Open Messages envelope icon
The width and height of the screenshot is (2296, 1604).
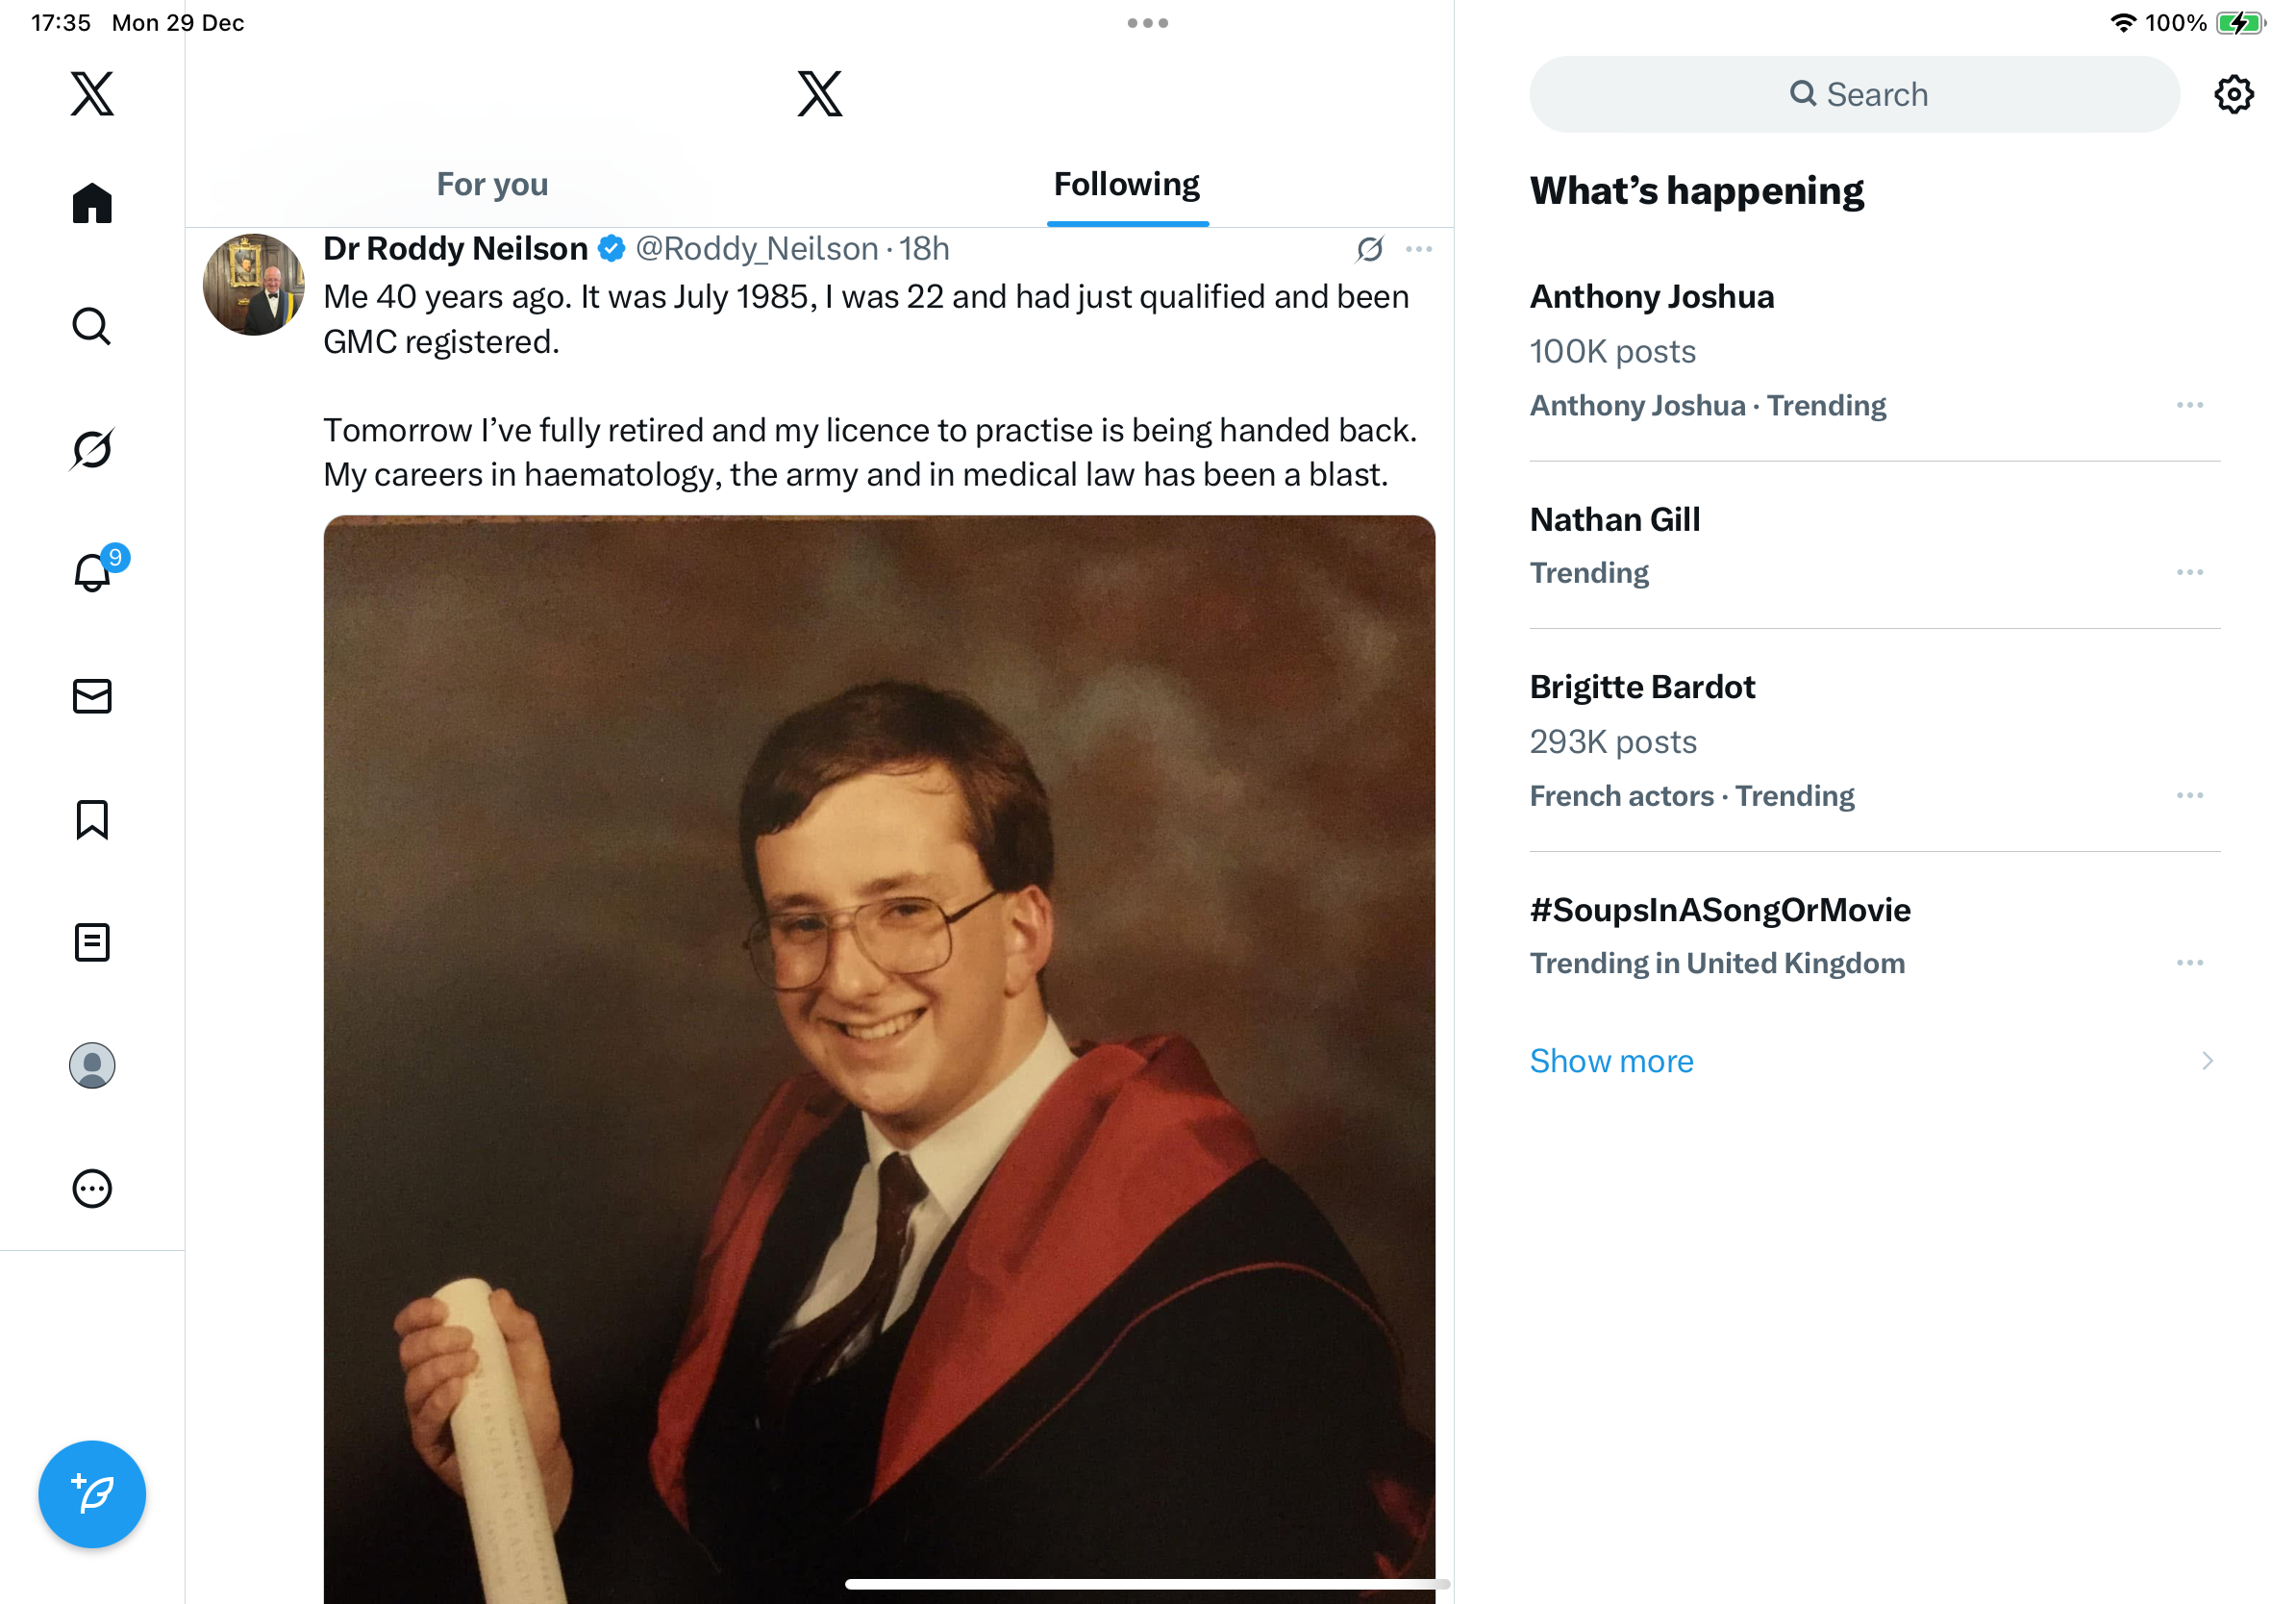click(x=92, y=696)
